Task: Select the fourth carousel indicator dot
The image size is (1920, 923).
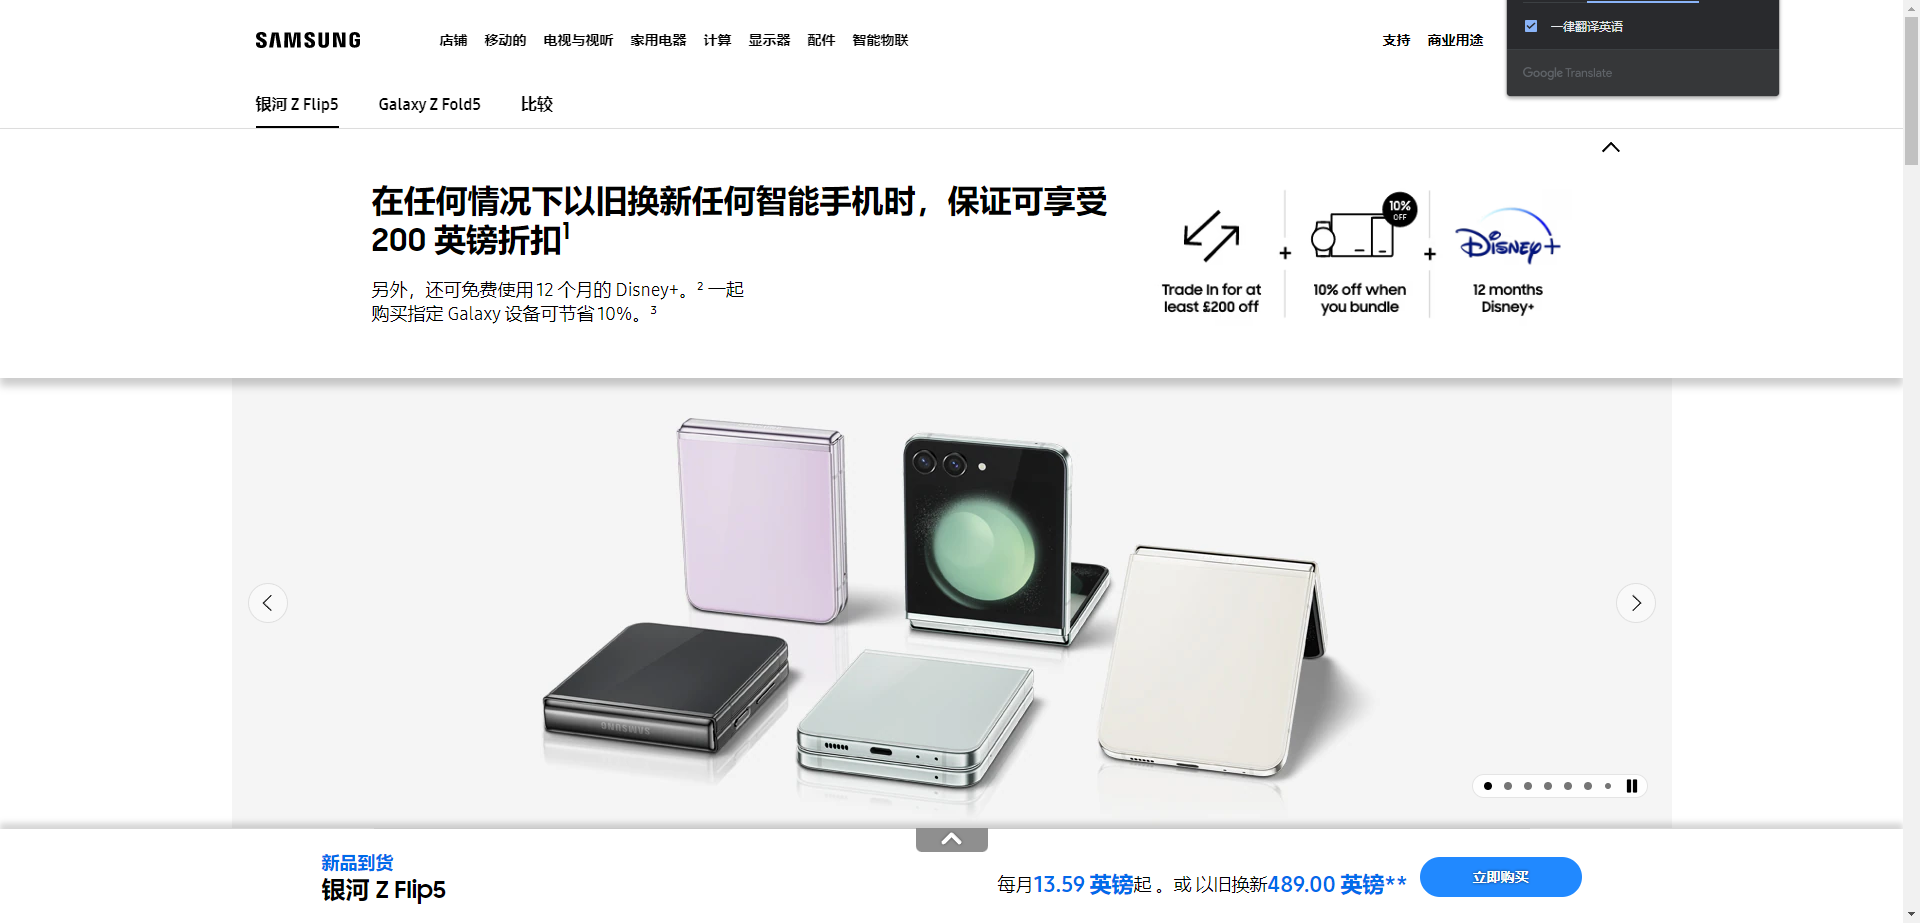Action: 1548,786
